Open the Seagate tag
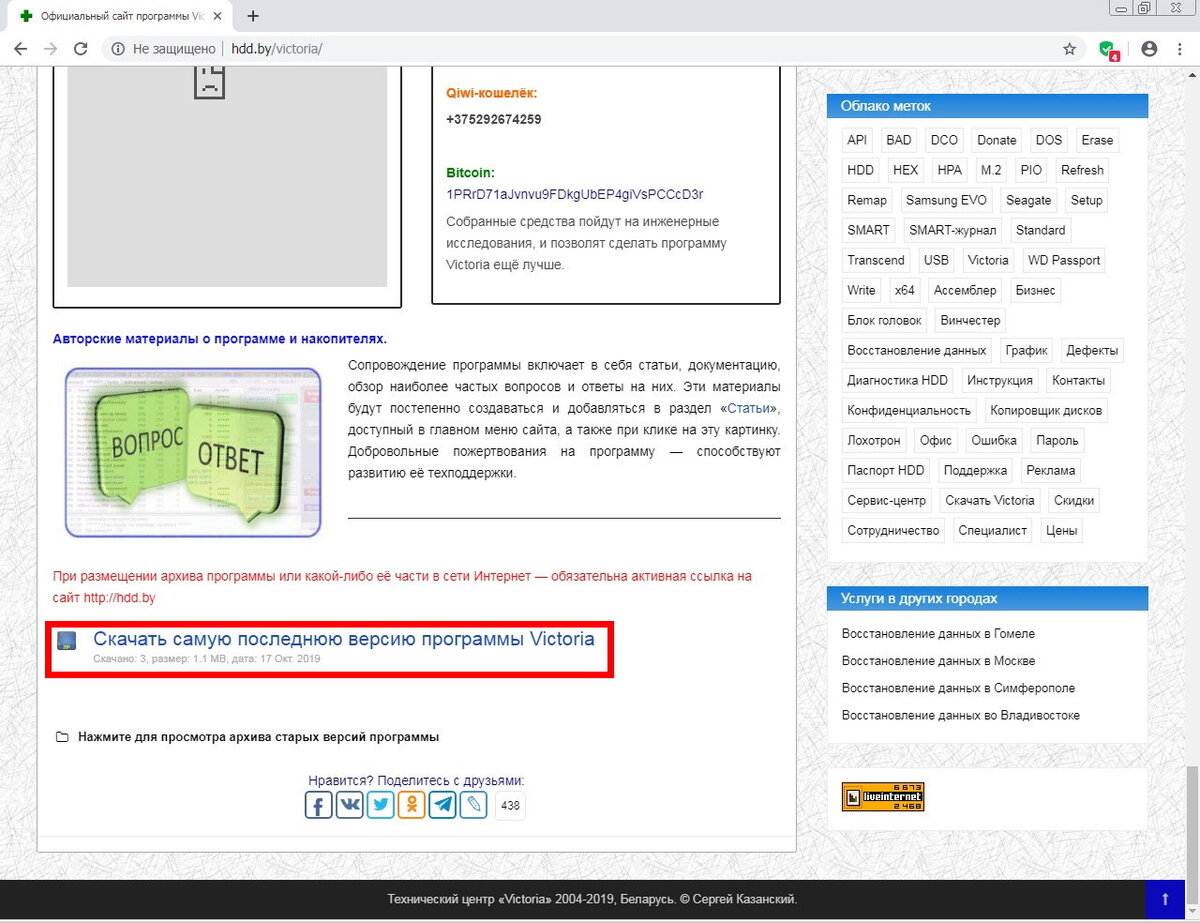The image size is (1200, 923). 1029,200
